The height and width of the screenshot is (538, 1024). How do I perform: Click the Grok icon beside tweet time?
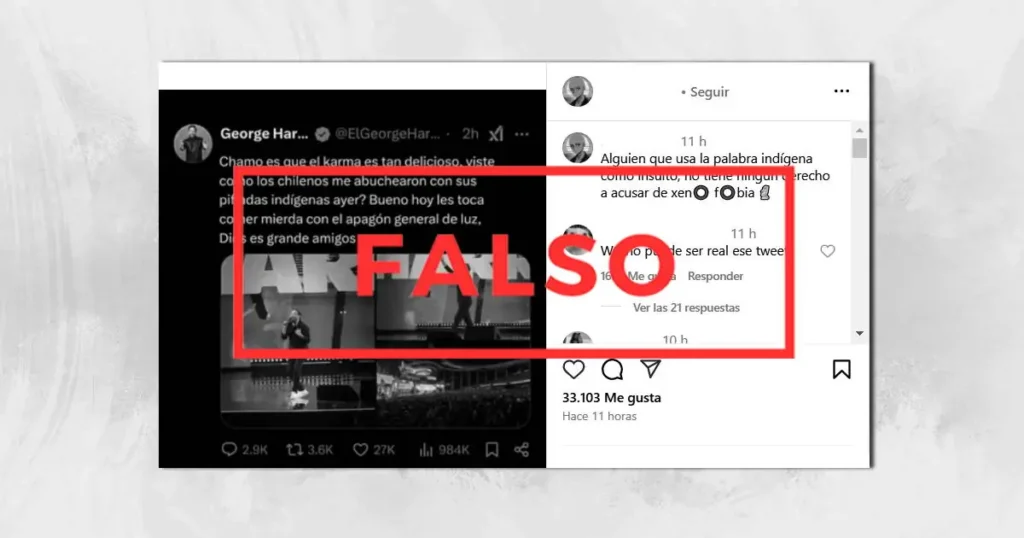[496, 134]
